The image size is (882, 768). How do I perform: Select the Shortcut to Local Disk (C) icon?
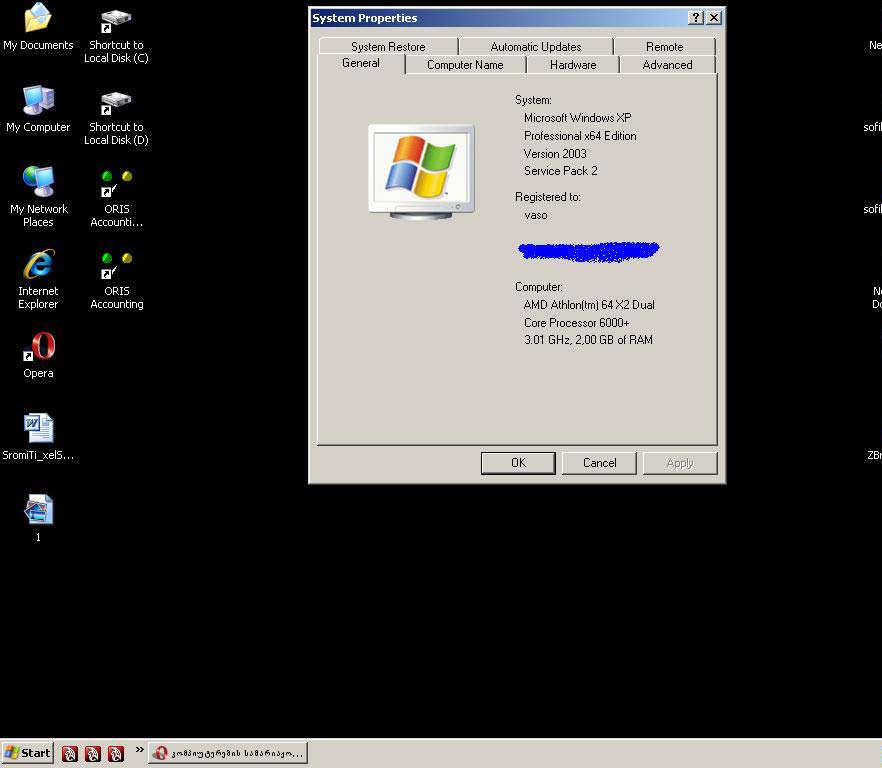(x=116, y=35)
